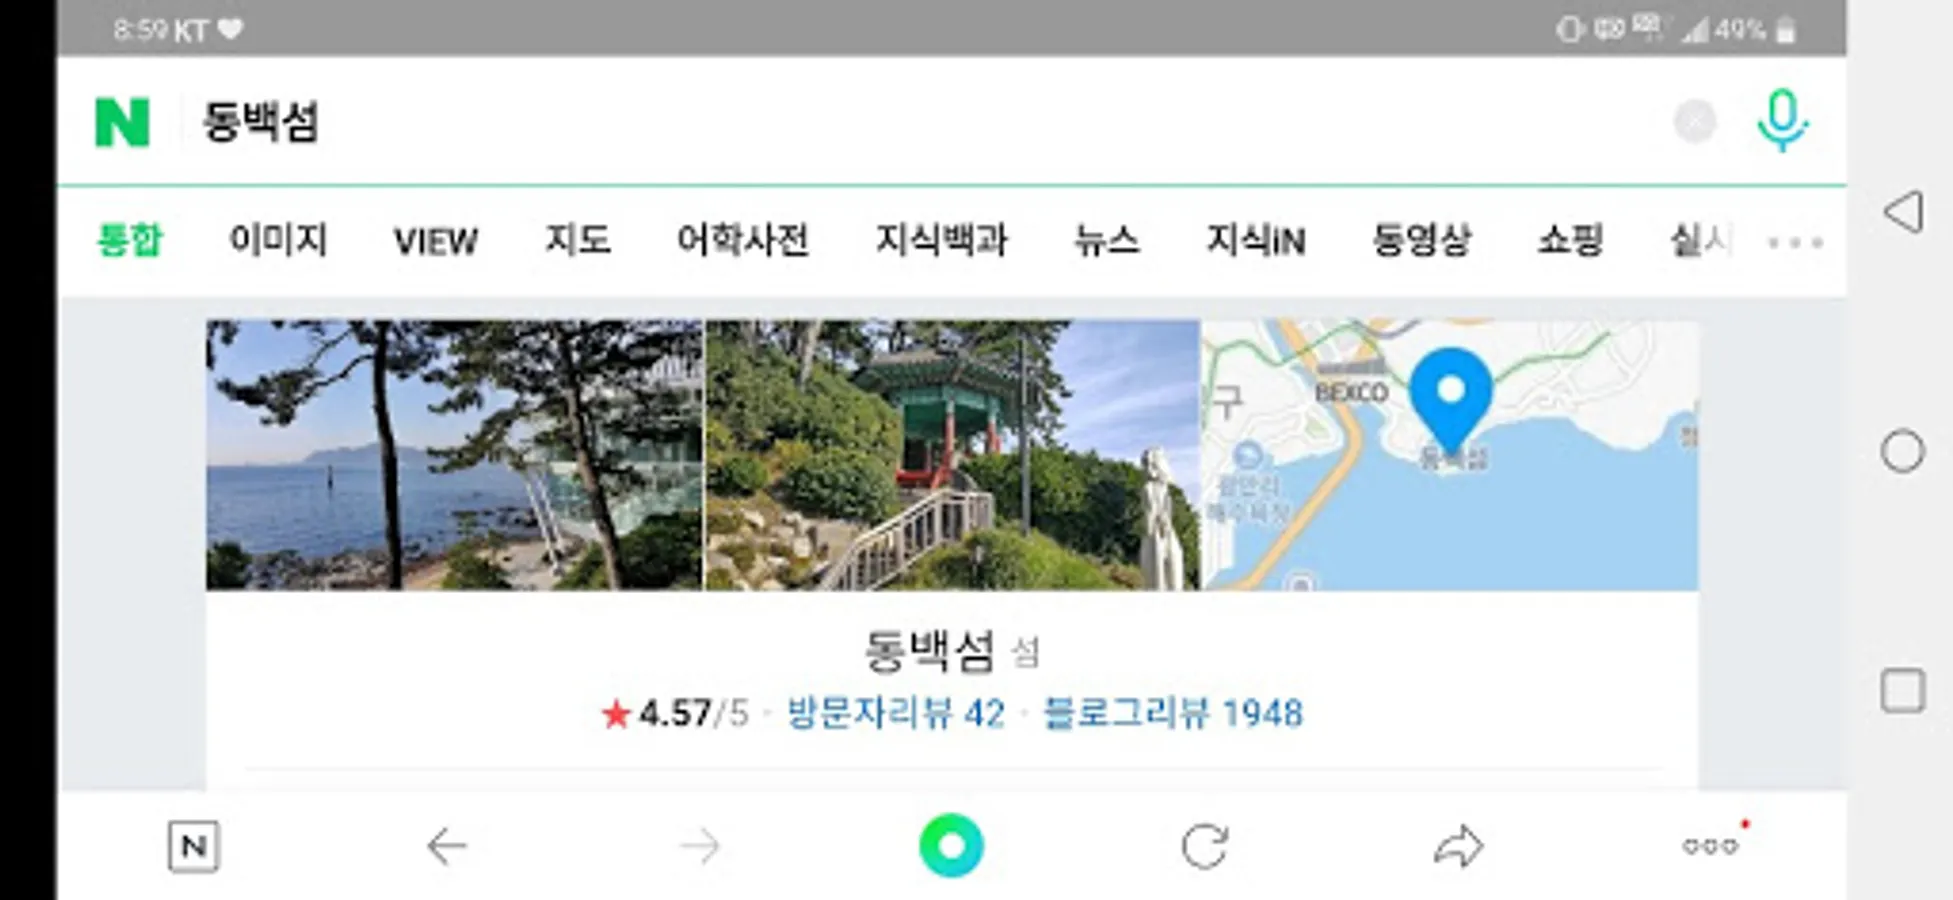Go forward with the right arrow icon
Screen dimensions: 1953x900
coord(700,847)
